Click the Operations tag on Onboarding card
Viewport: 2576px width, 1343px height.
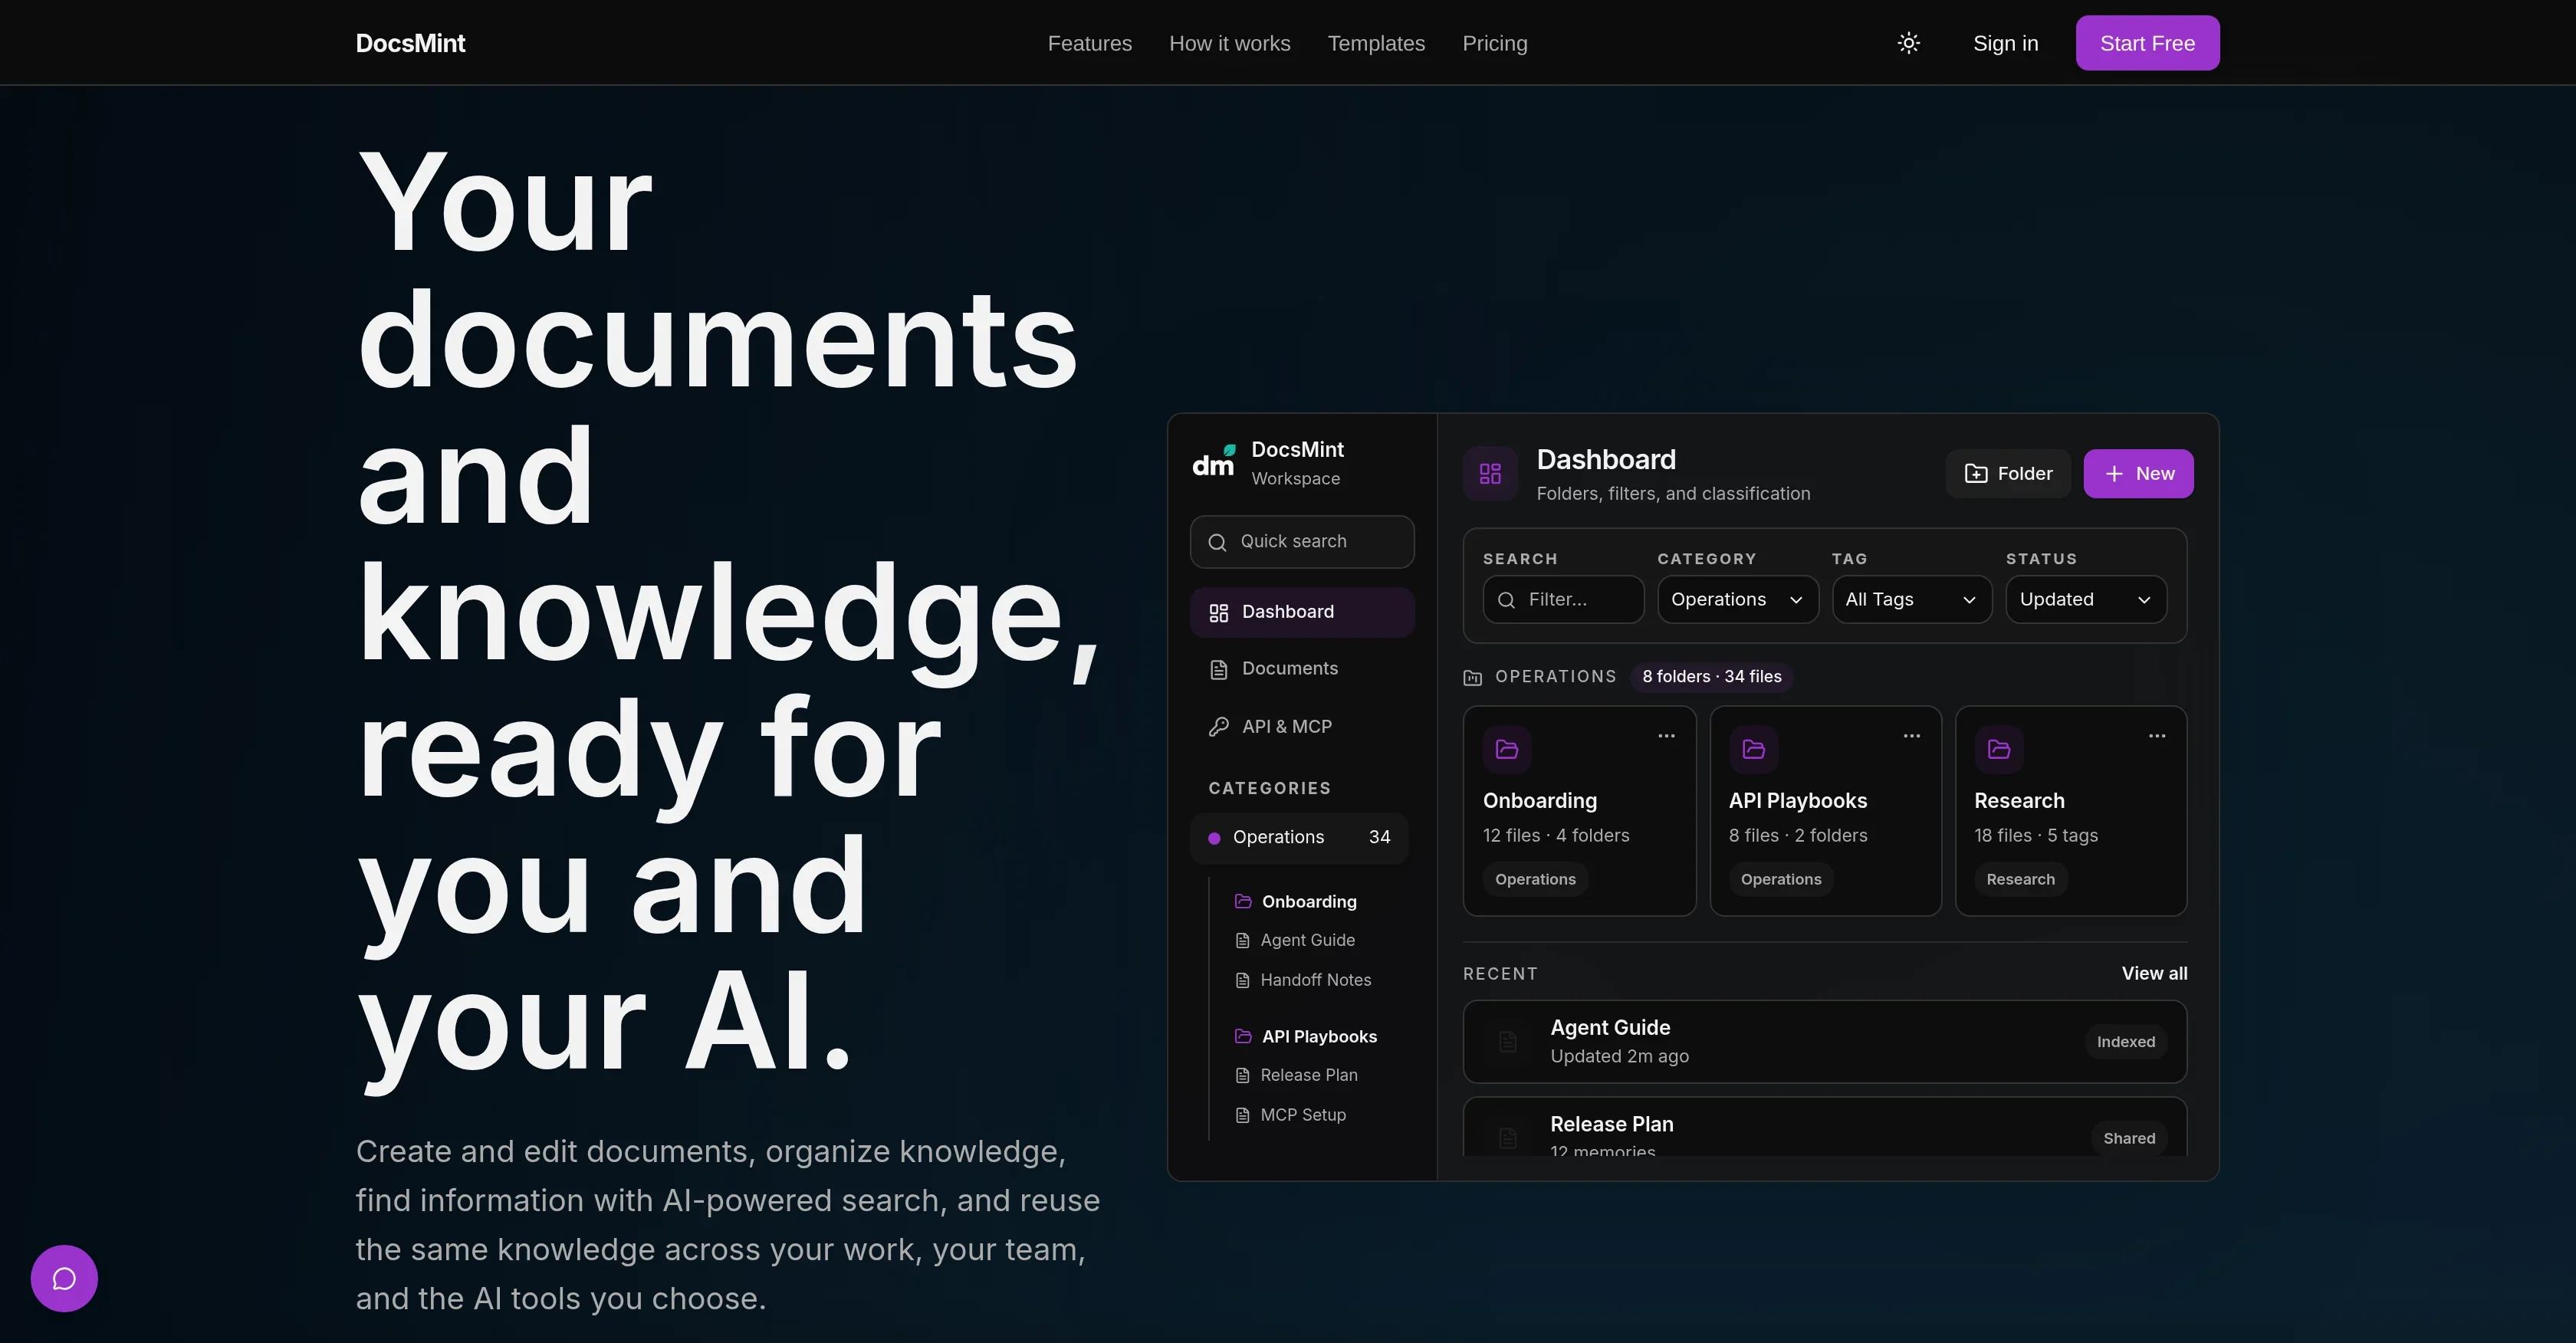pyautogui.click(x=1535, y=879)
